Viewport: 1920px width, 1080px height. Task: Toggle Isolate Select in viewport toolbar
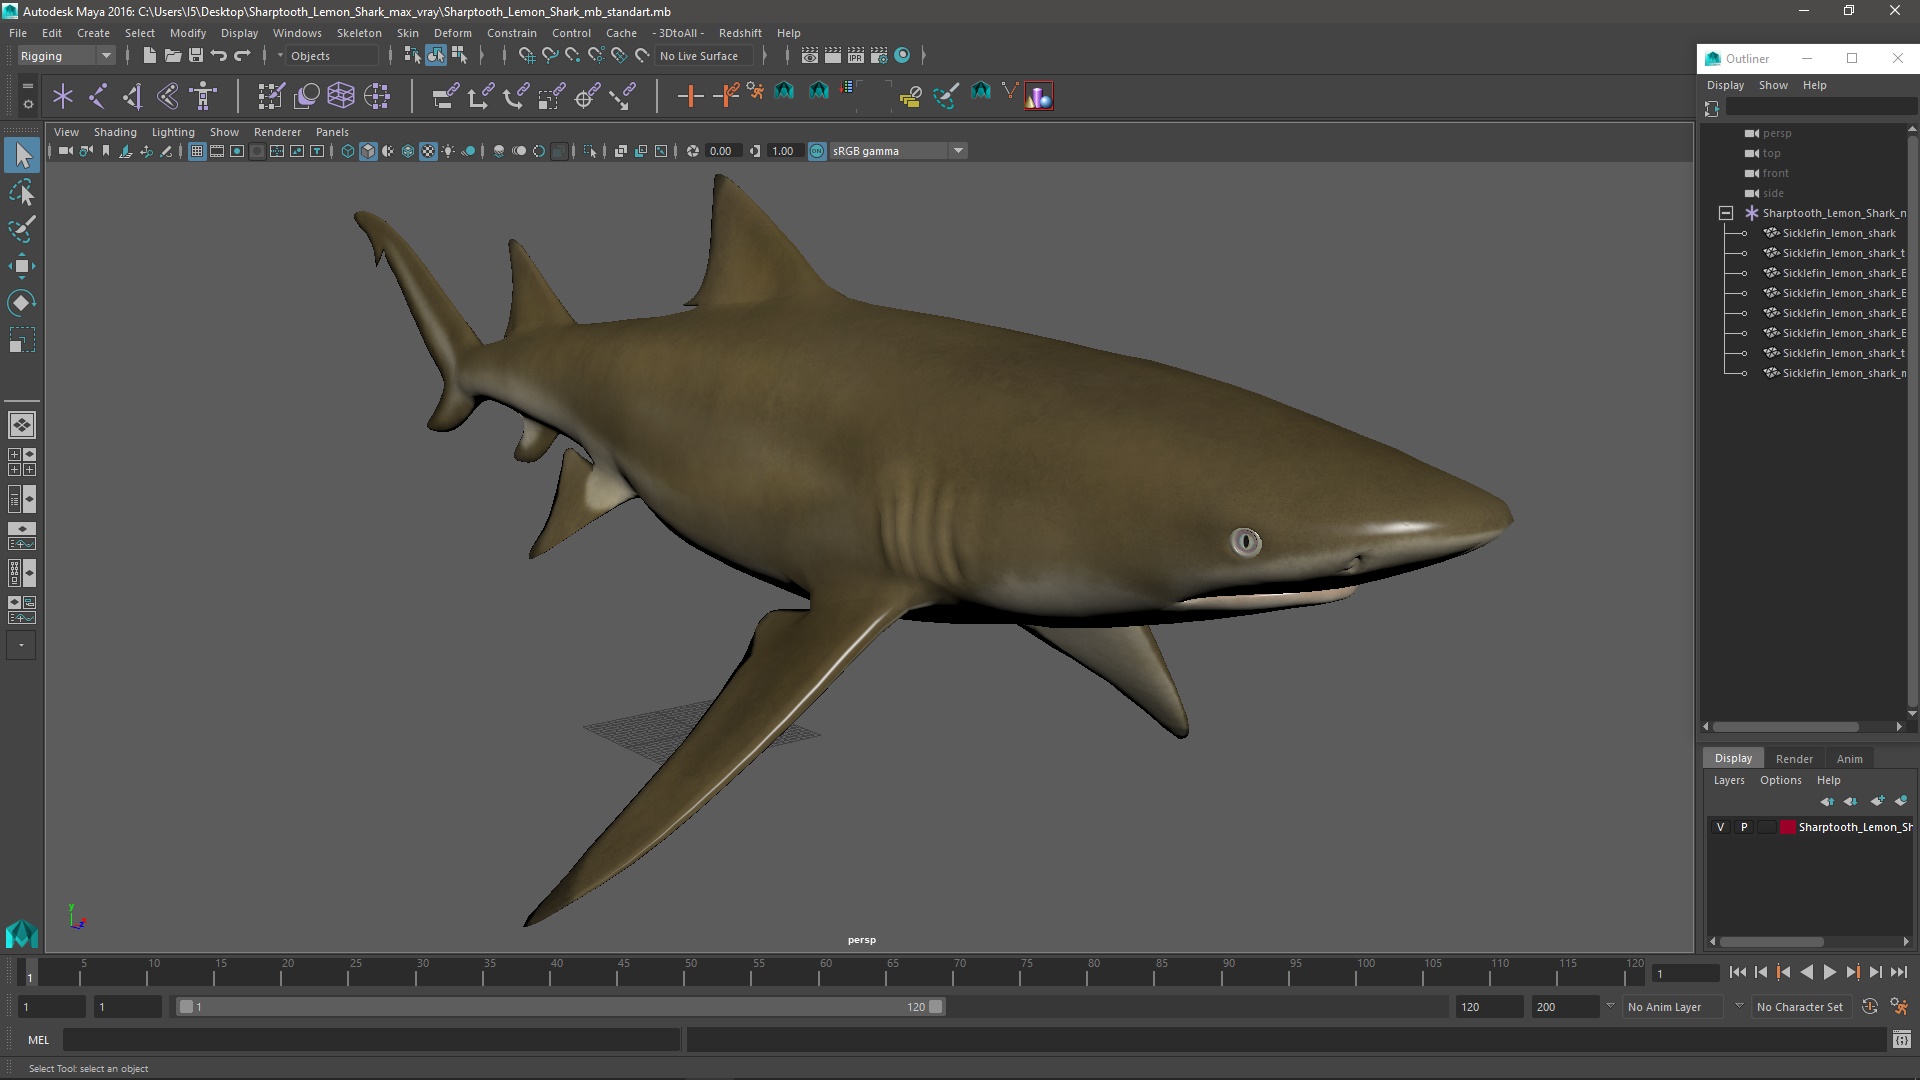pos(590,151)
